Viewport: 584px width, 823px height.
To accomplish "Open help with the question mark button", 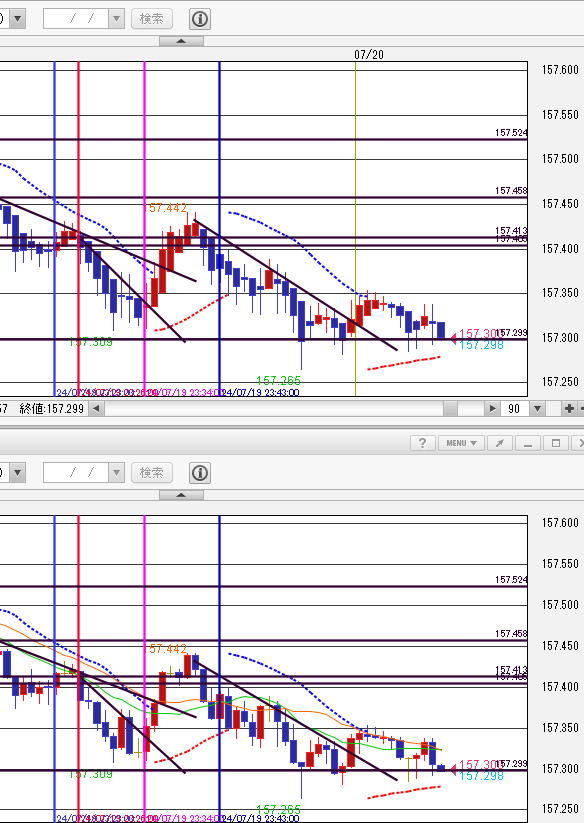I will coord(422,443).
